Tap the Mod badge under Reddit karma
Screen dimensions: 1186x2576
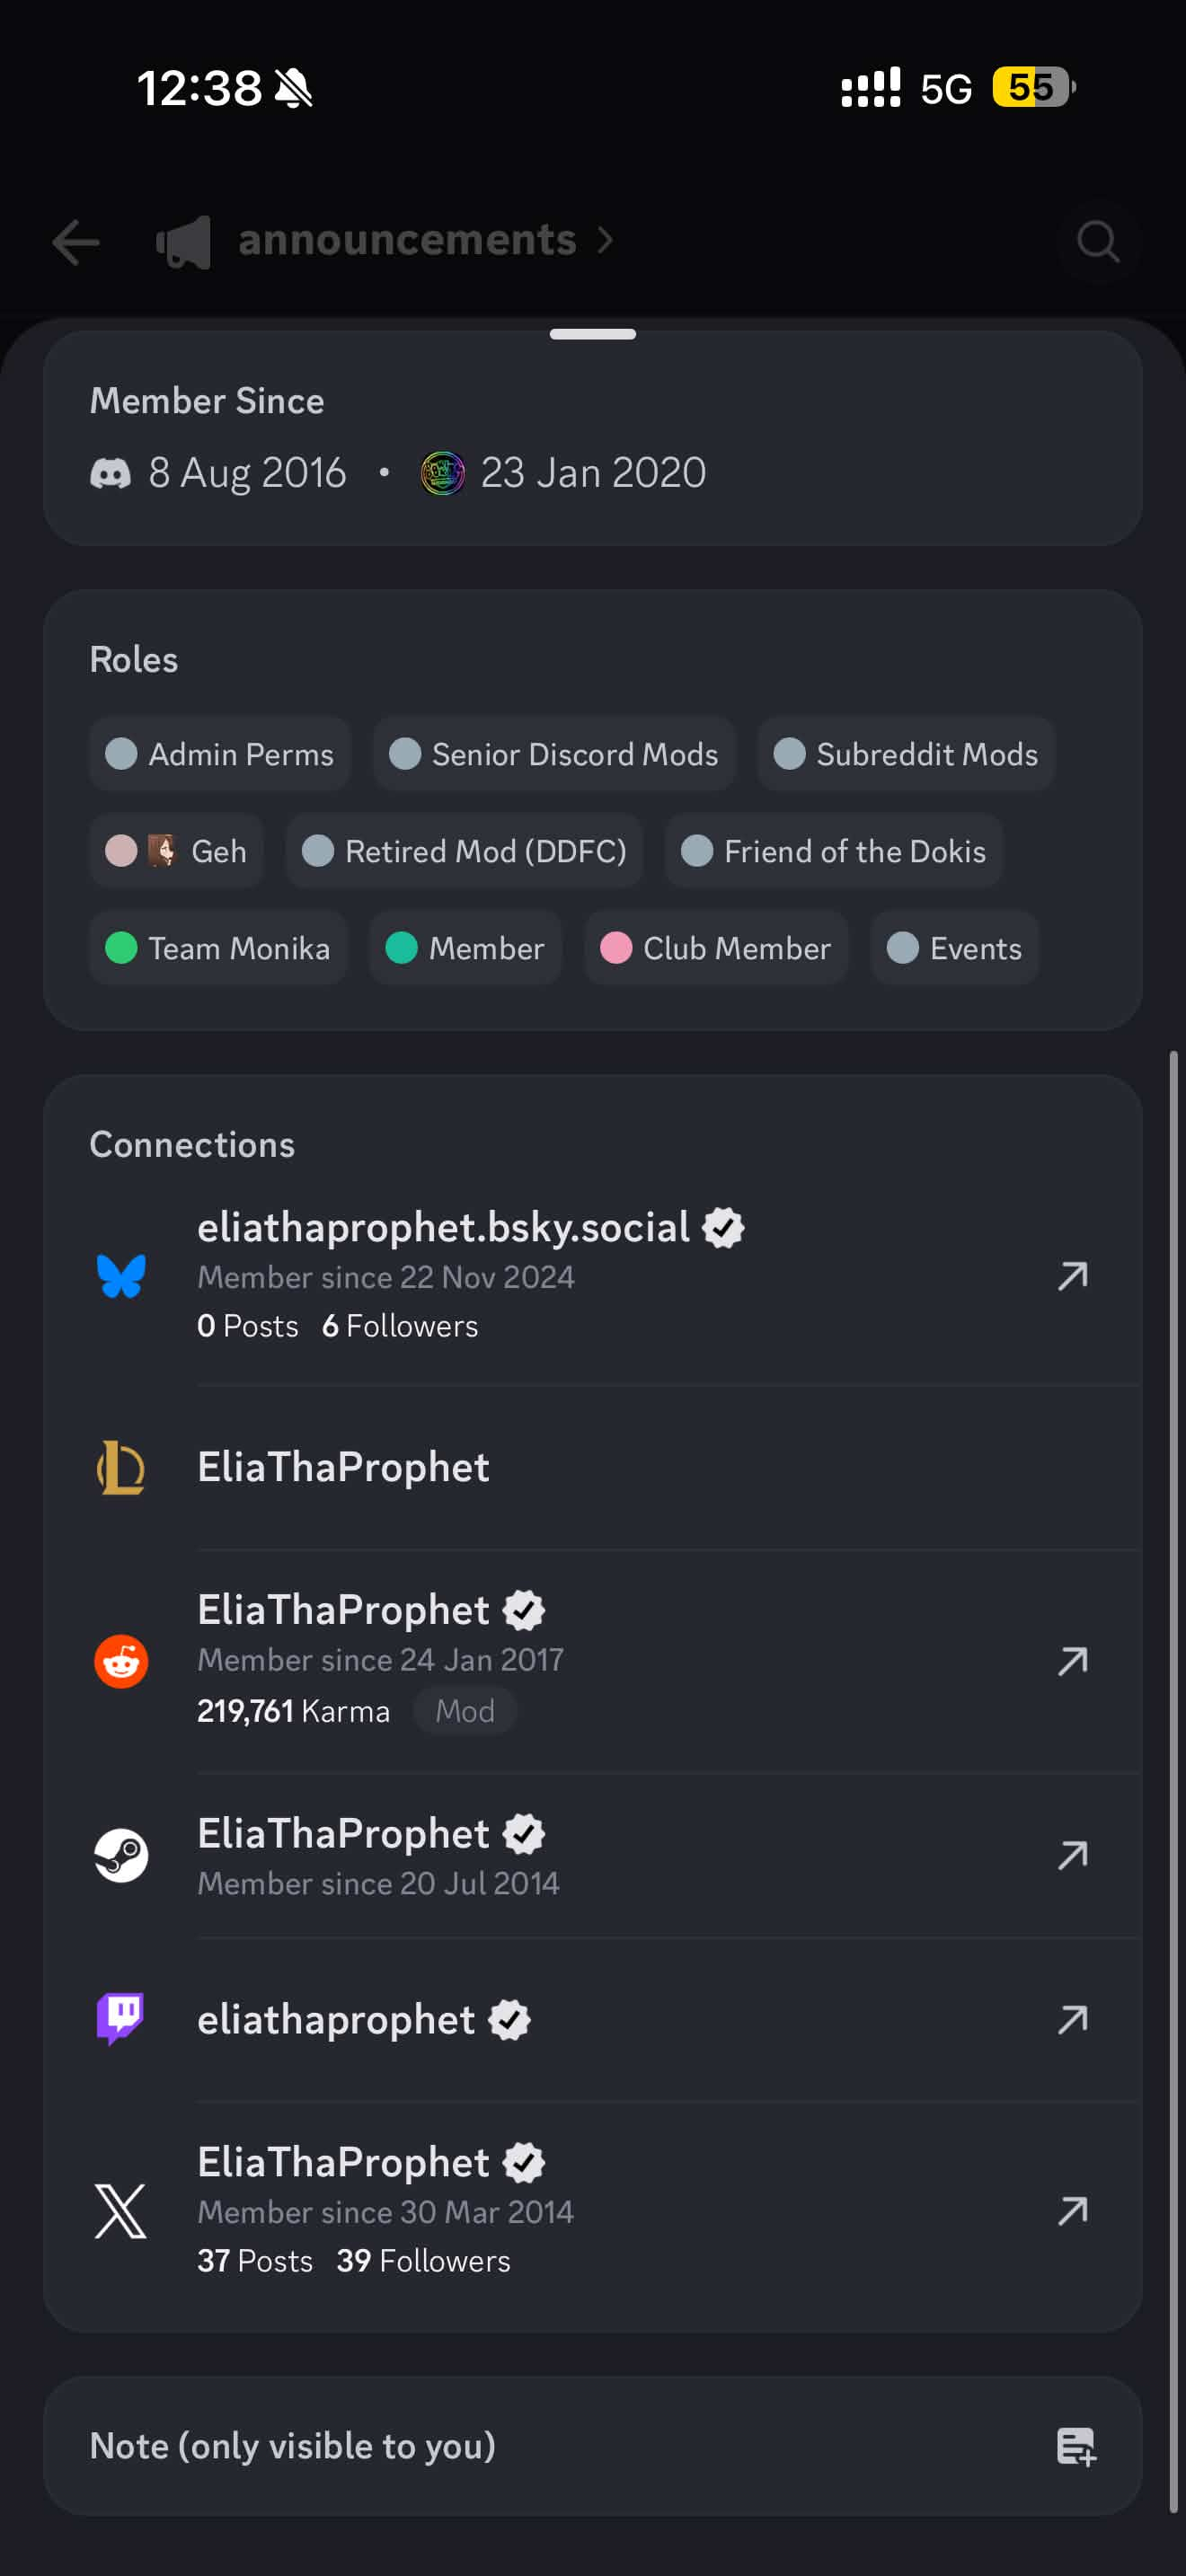coord(464,1711)
